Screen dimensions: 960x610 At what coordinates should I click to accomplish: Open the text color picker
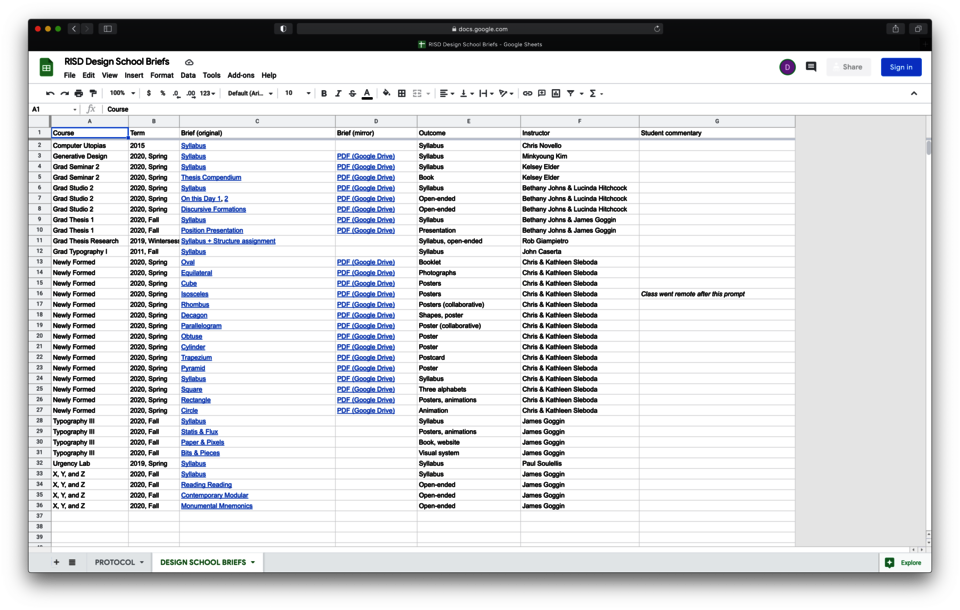pyautogui.click(x=367, y=93)
